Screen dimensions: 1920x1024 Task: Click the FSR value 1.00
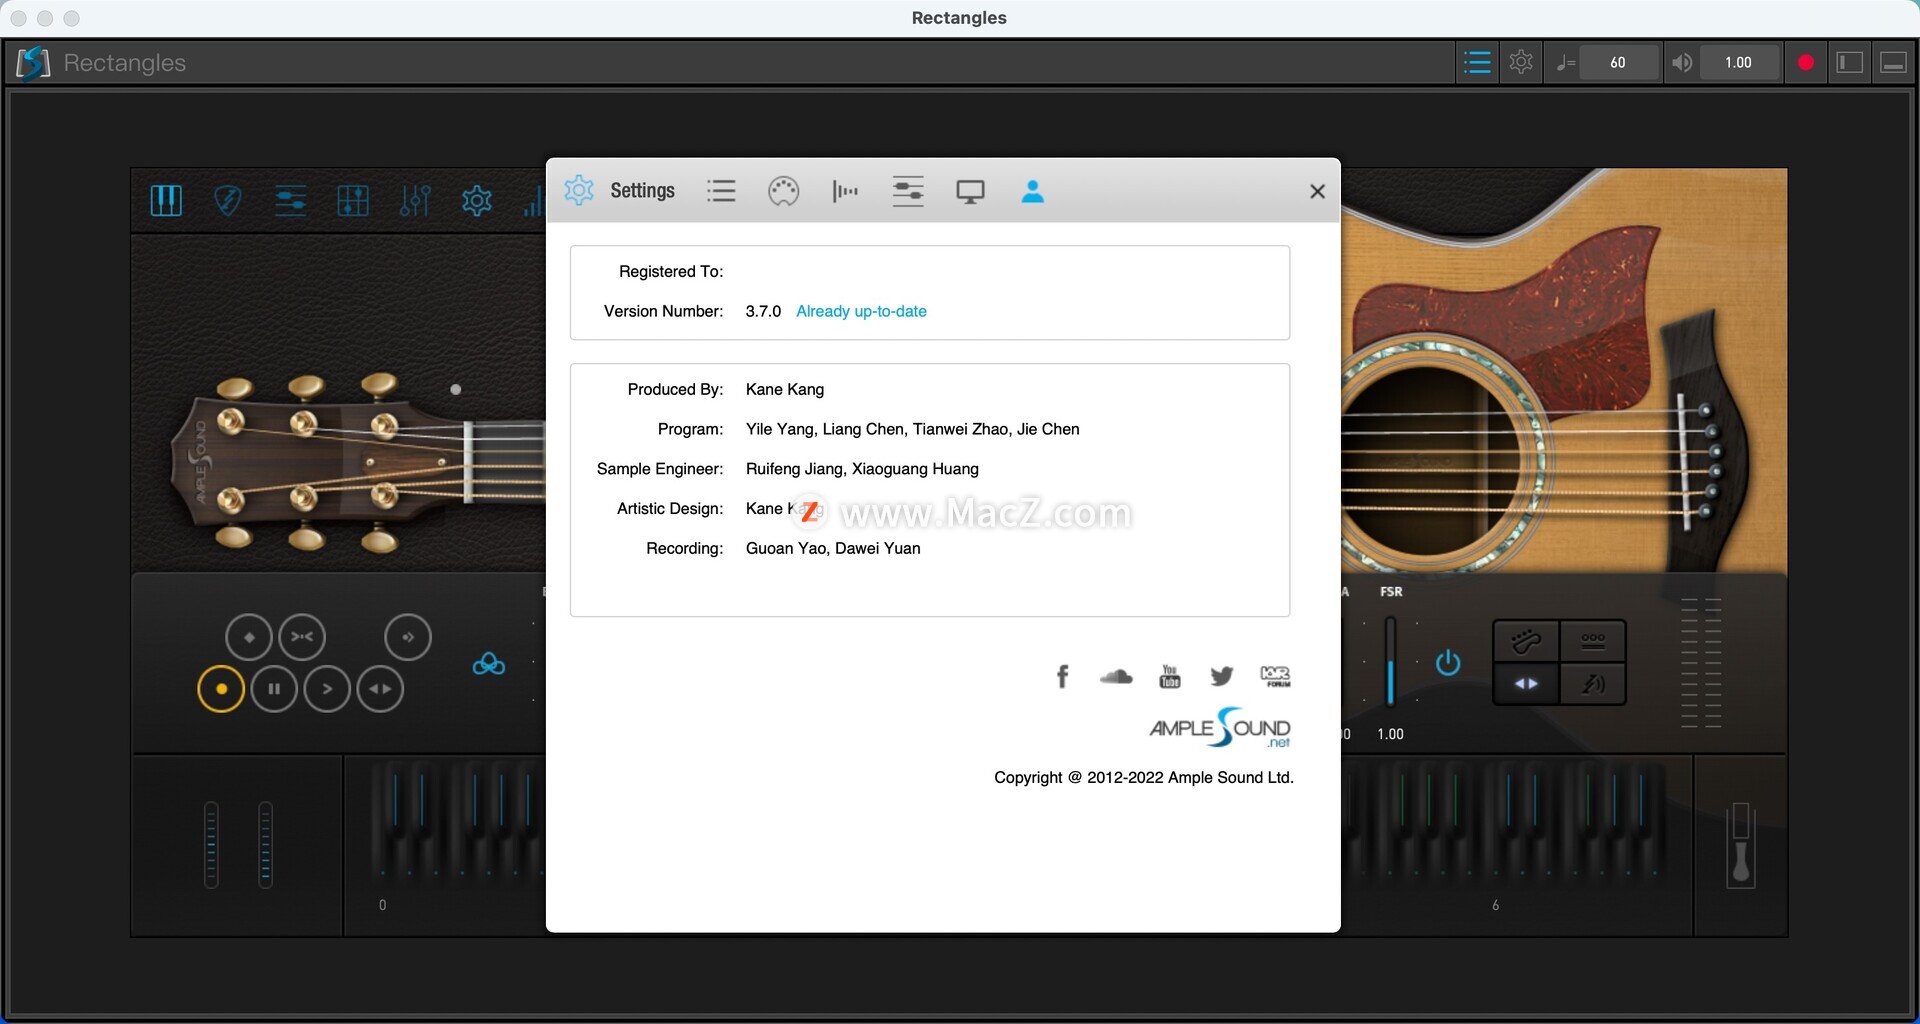(1390, 734)
